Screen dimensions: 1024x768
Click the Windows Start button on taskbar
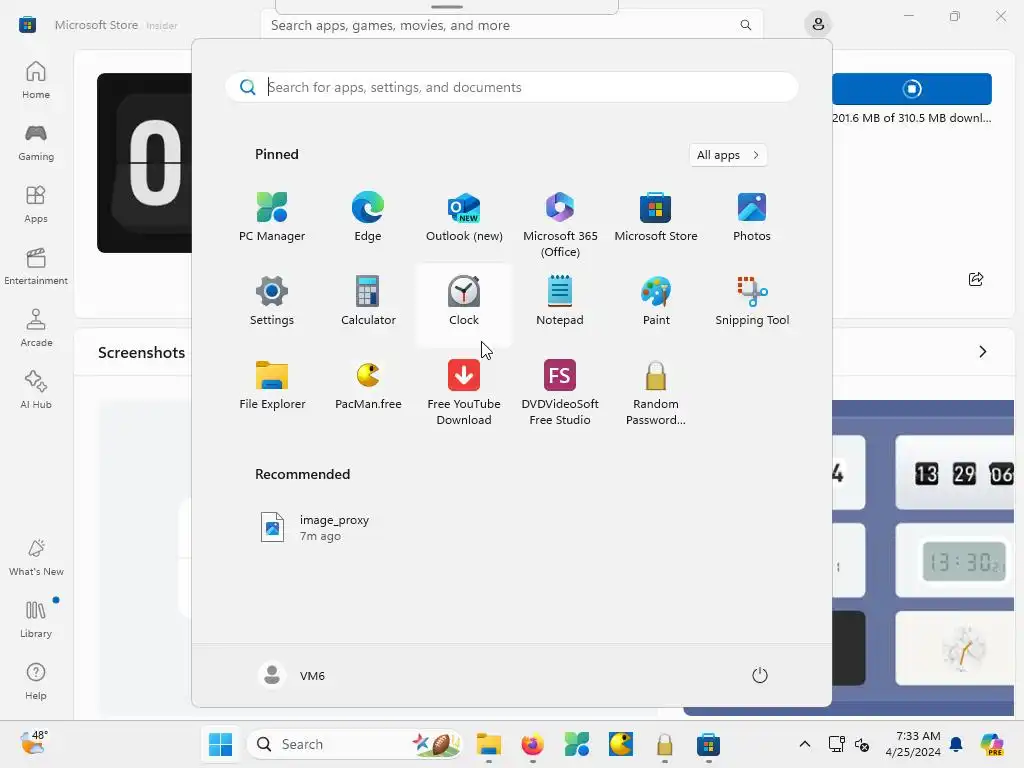pos(221,744)
